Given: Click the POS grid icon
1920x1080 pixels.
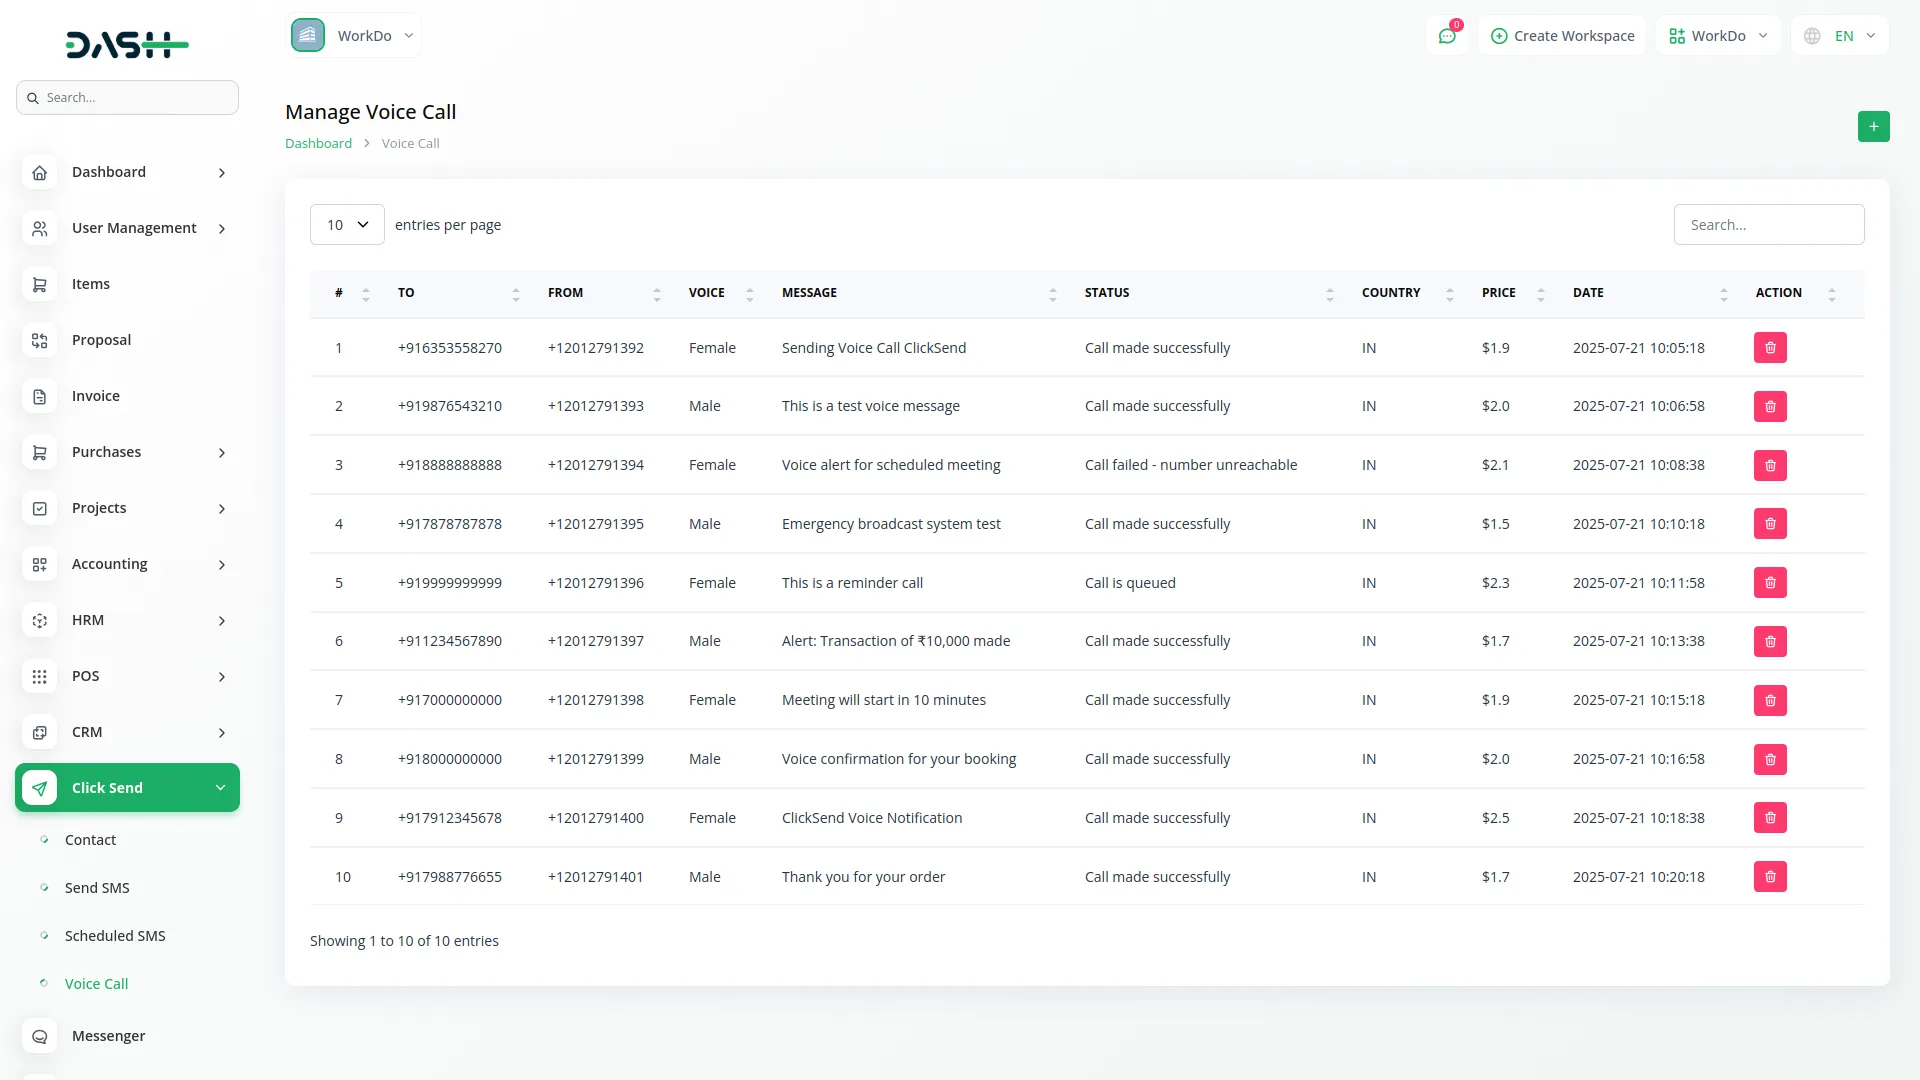Looking at the screenshot, I should 39,676.
